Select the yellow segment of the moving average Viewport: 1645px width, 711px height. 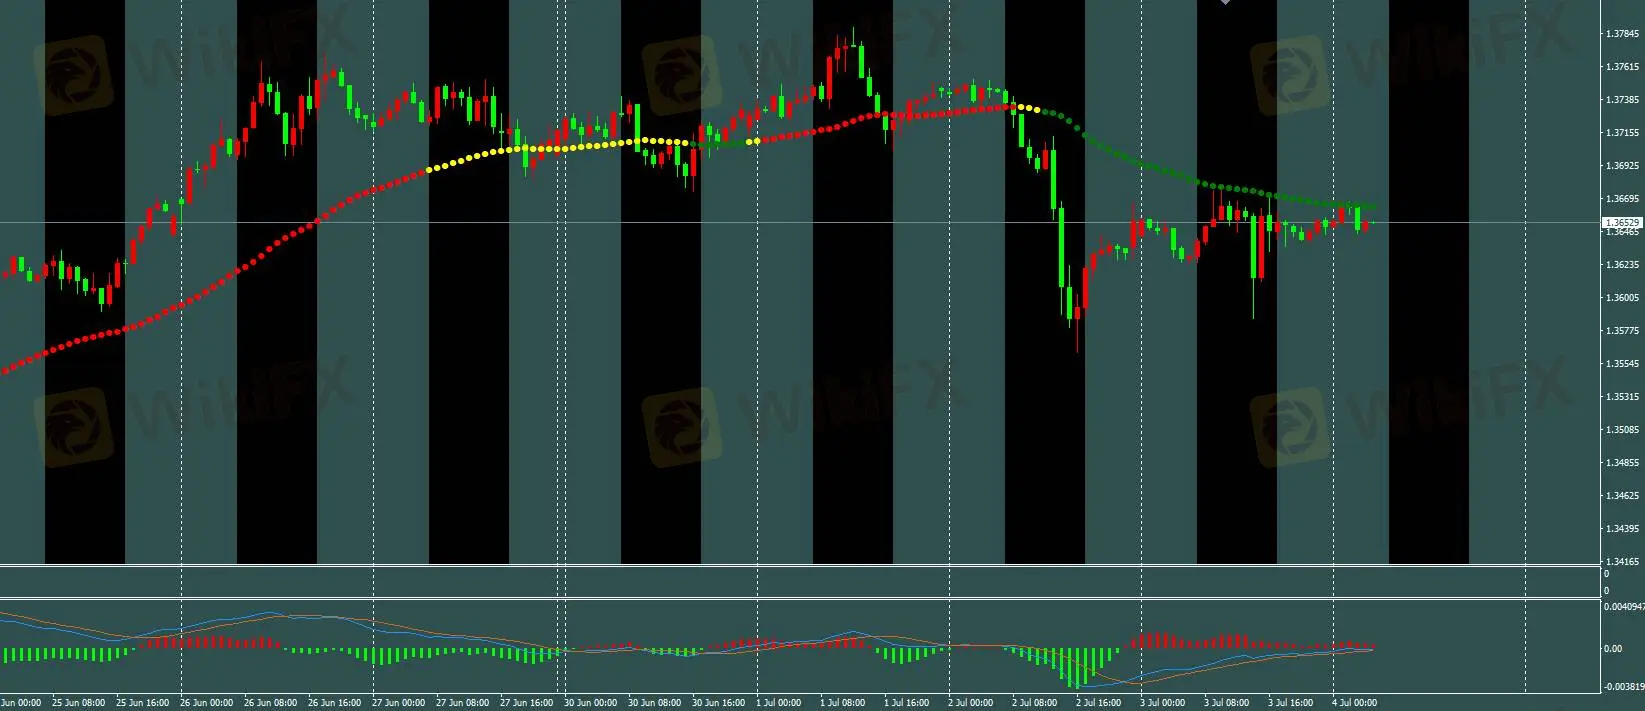pos(560,148)
